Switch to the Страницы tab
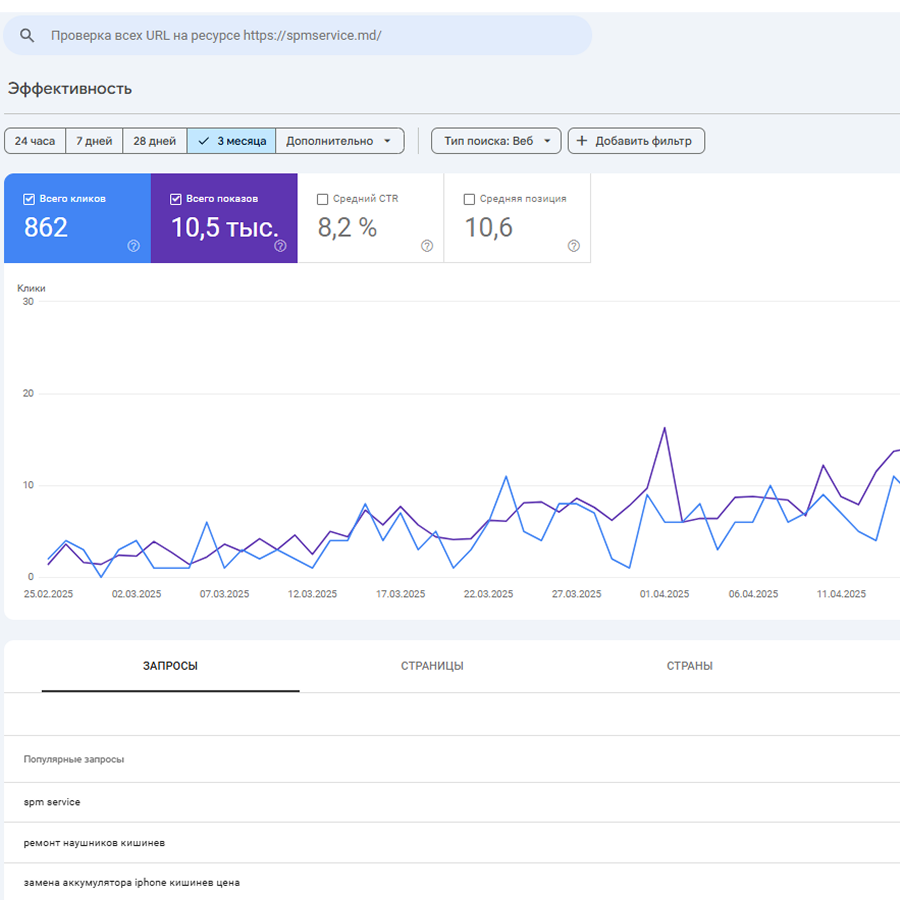 (432, 666)
